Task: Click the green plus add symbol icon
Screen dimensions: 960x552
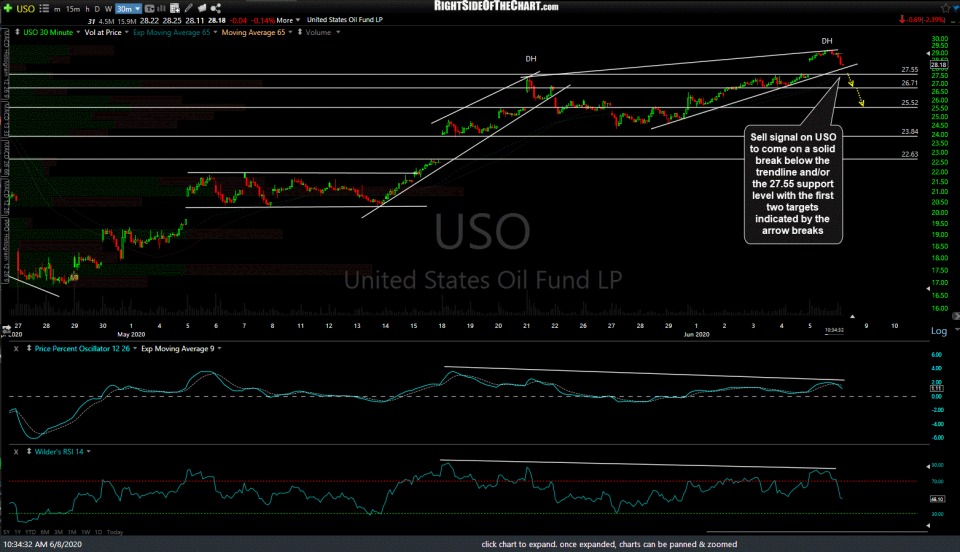Action: pyautogui.click(x=9, y=7)
